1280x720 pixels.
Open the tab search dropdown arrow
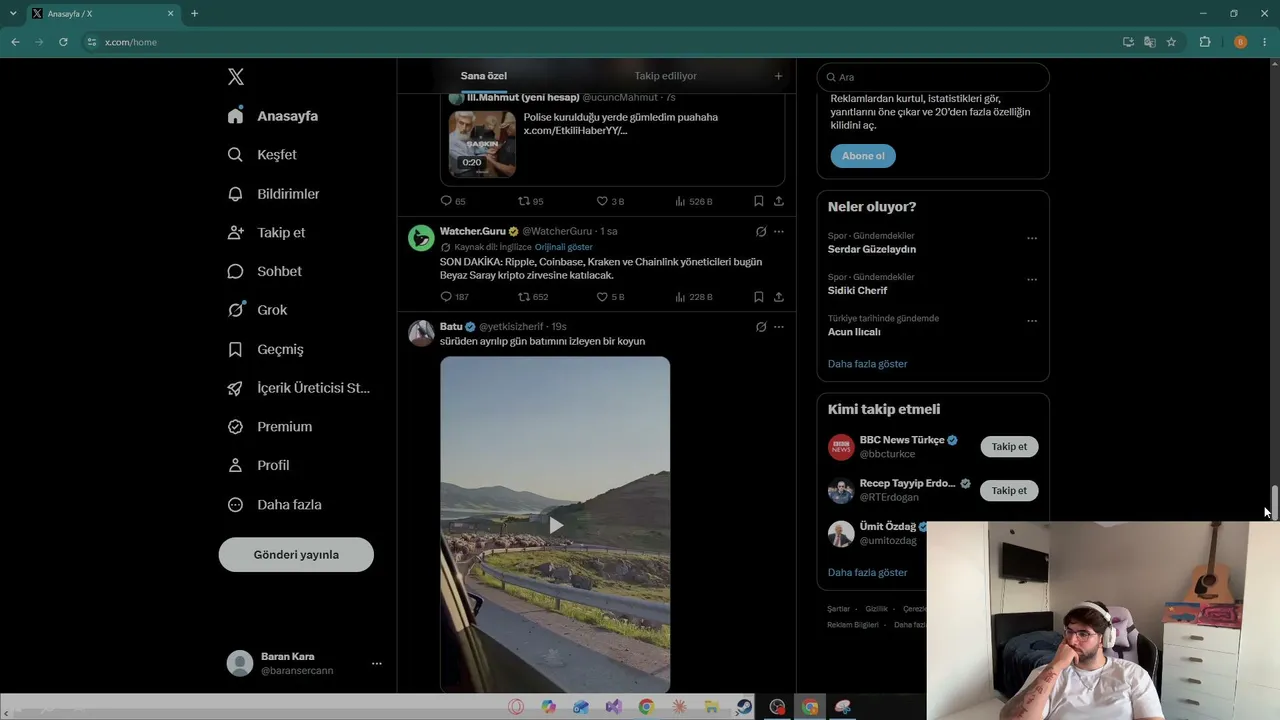tap(13, 13)
